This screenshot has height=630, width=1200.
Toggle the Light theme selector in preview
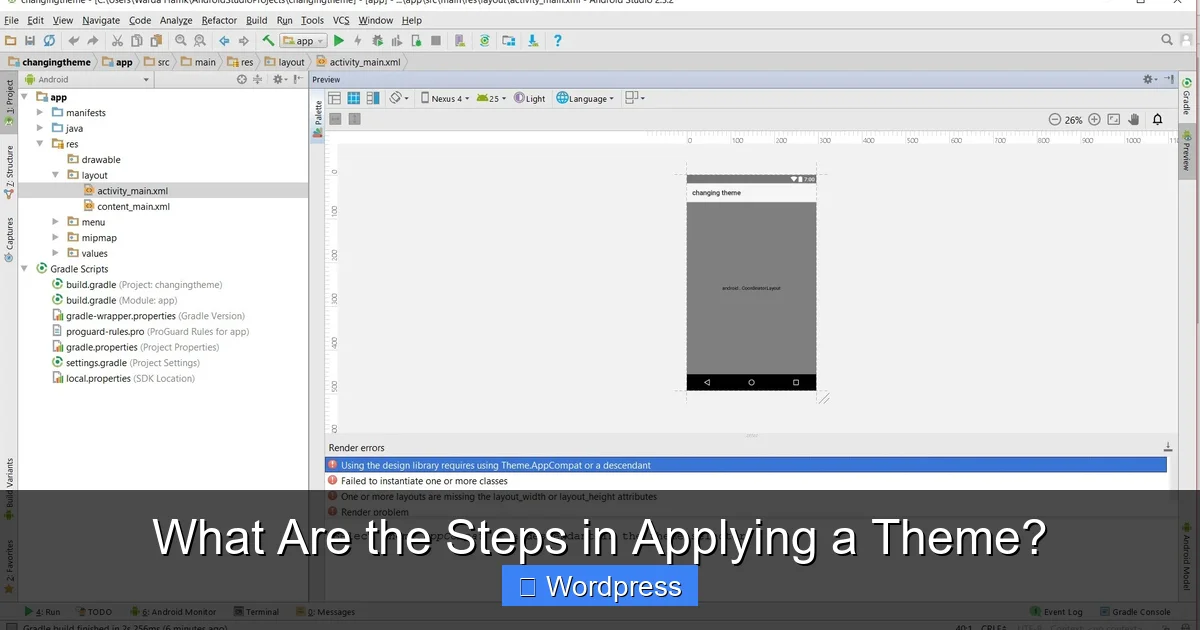pyautogui.click(x=531, y=97)
